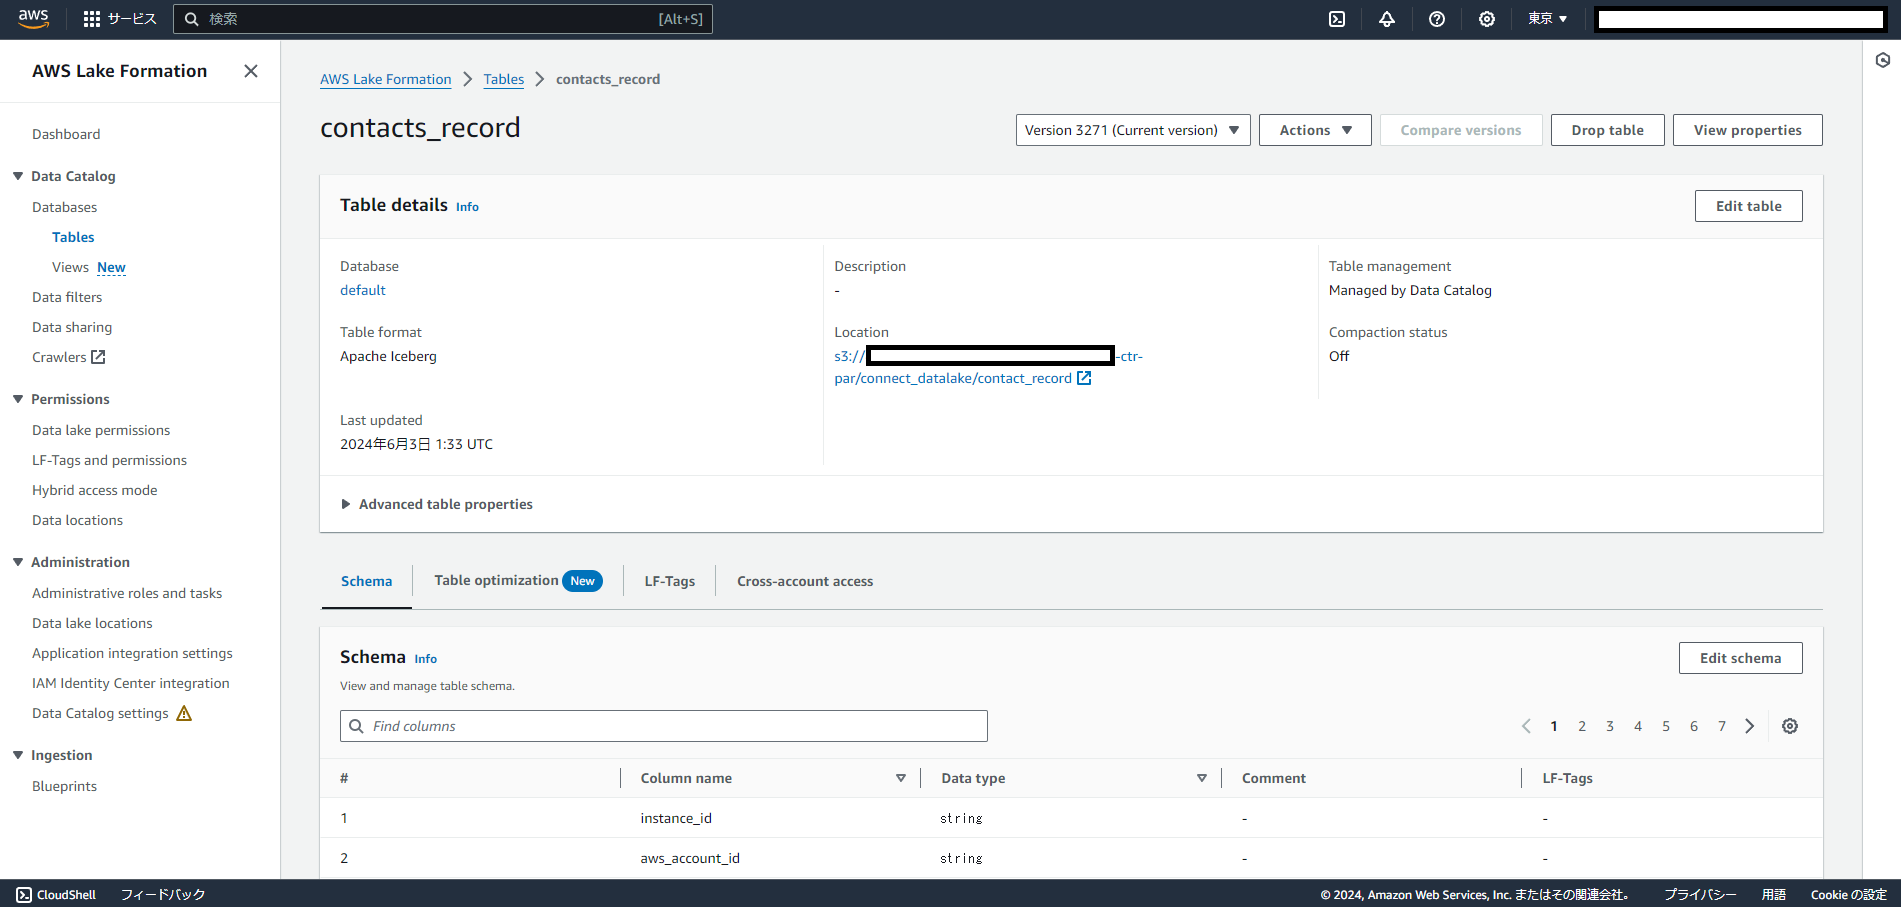Click previous schema page arrow
This screenshot has width=1901, height=907.
click(x=1526, y=726)
